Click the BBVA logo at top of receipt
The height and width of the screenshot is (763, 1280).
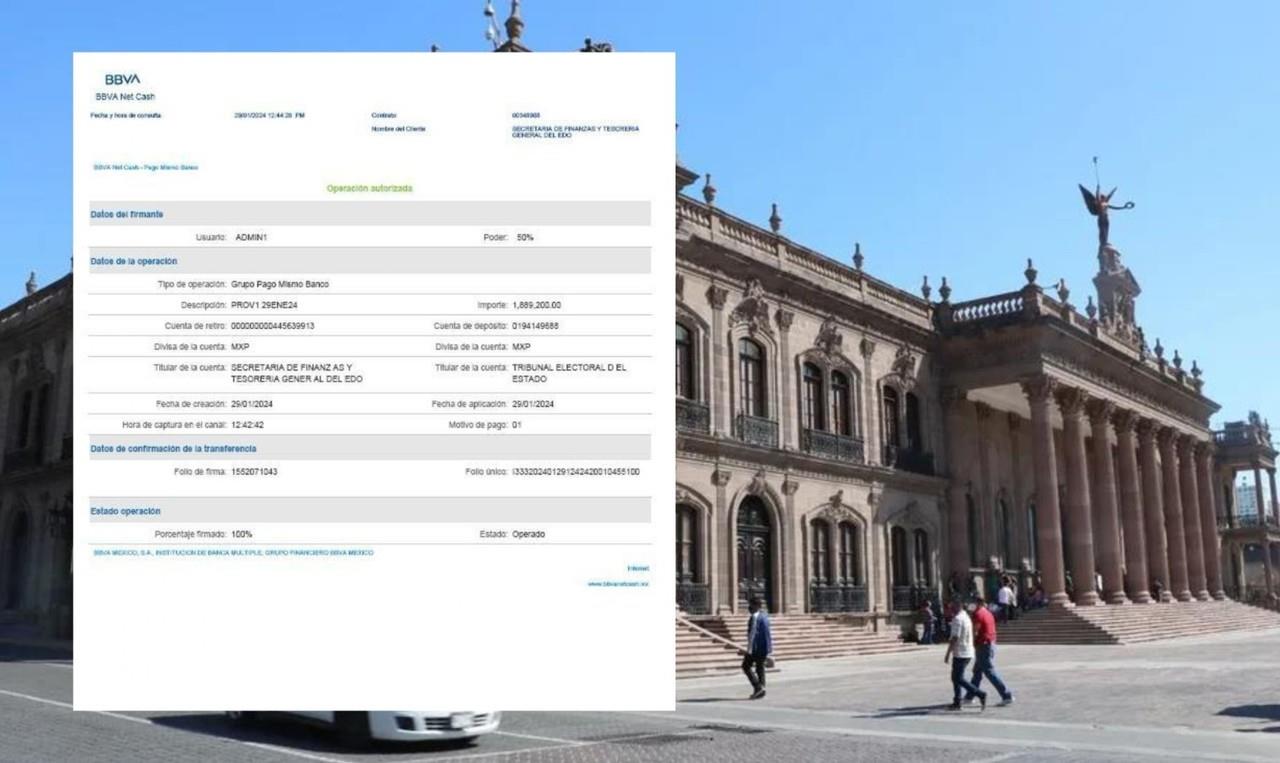click(123, 79)
